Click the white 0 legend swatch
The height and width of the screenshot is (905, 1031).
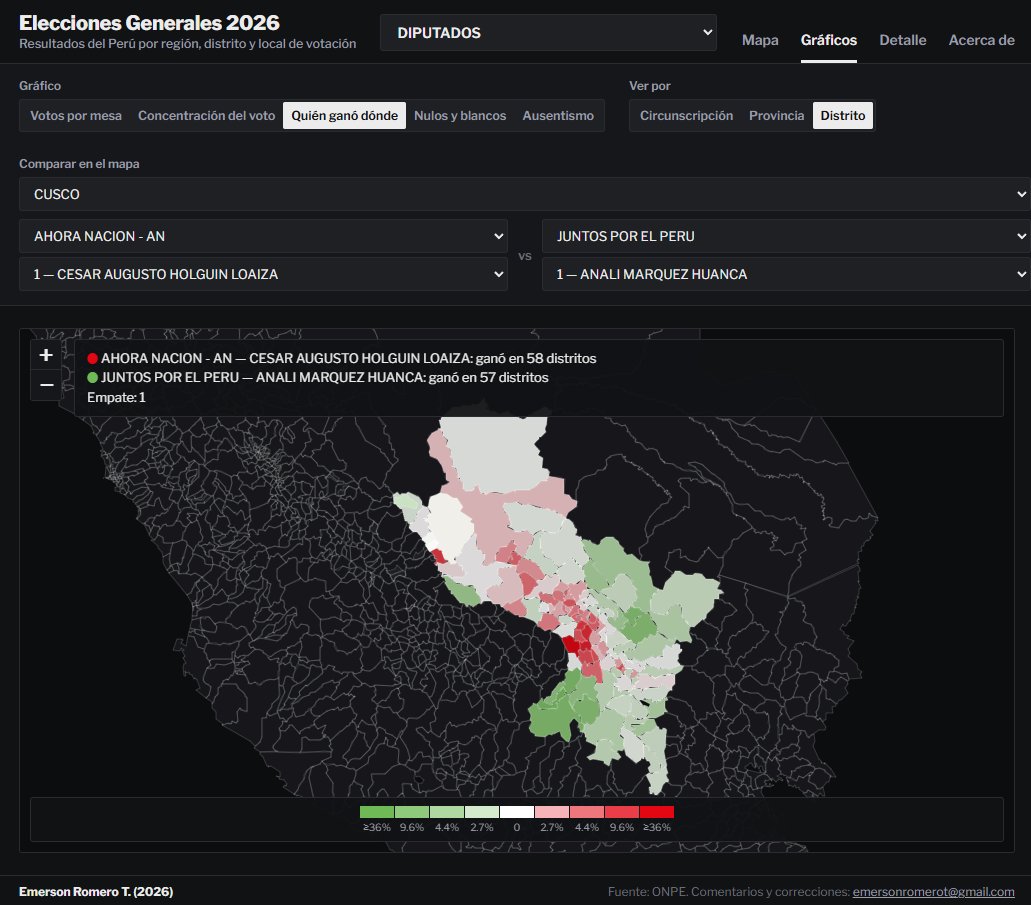pyautogui.click(x=517, y=812)
